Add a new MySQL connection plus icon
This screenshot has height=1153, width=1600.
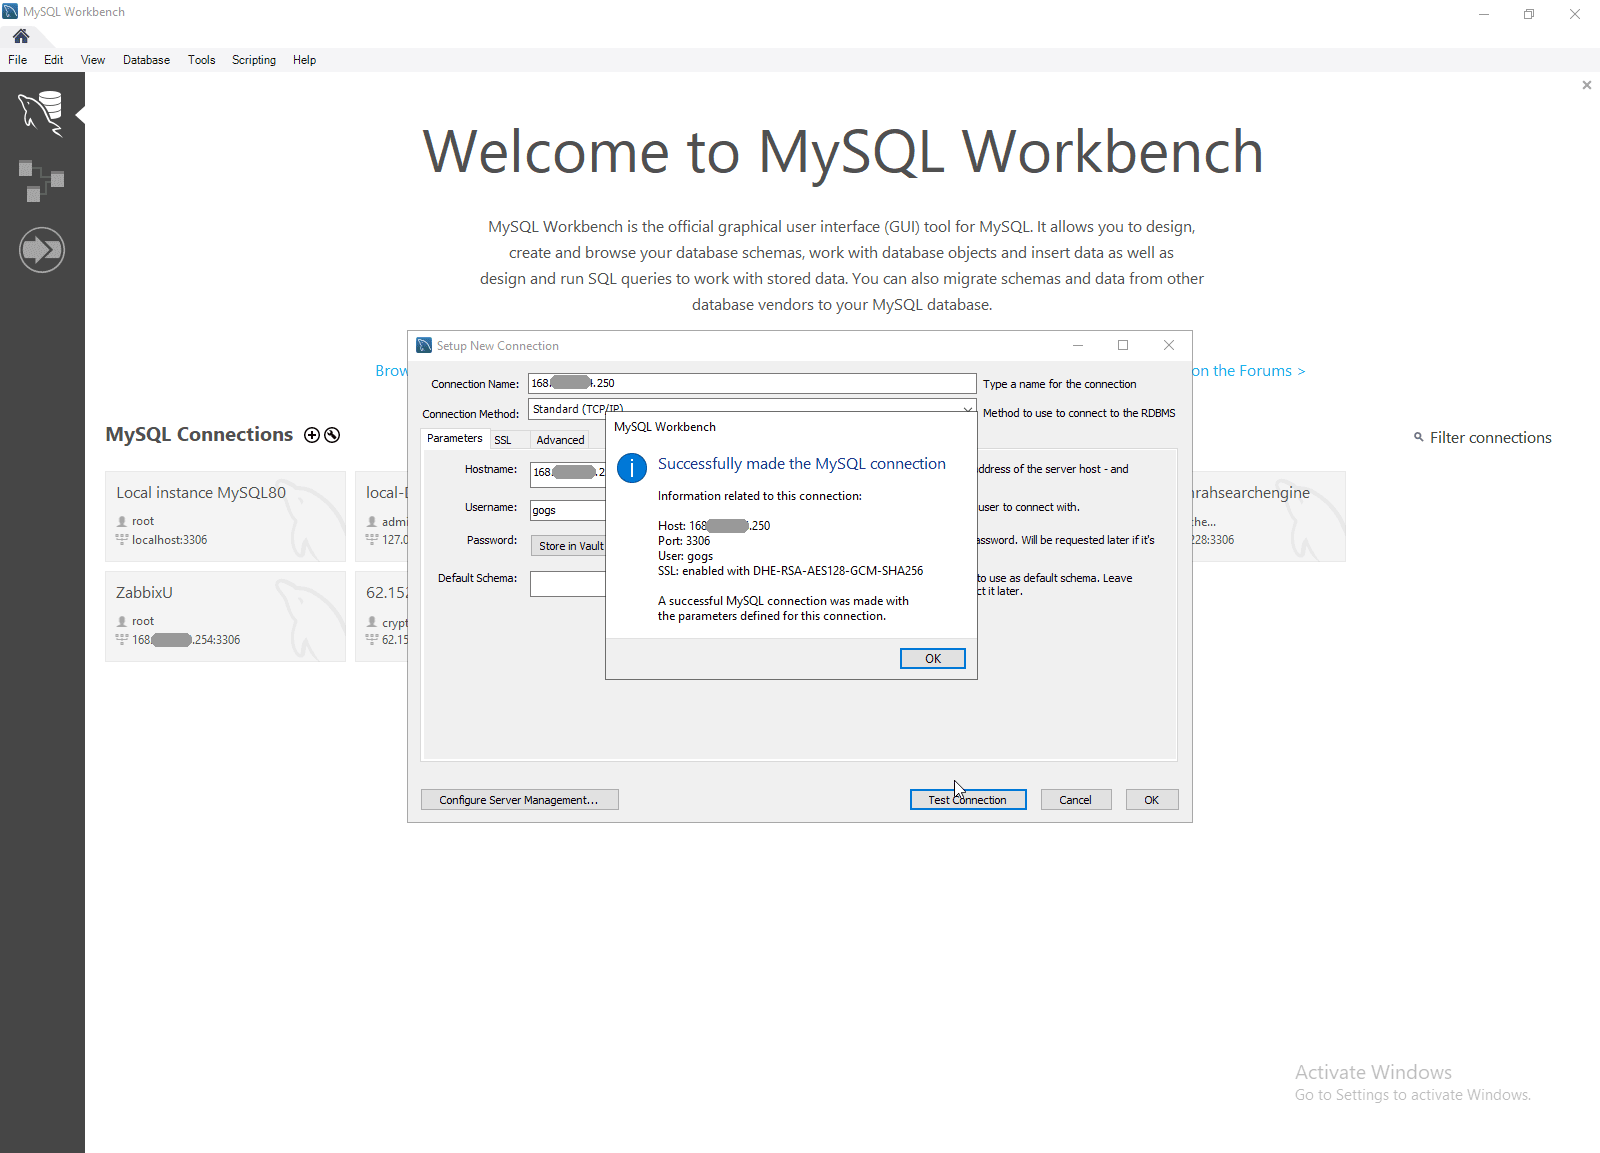[x=312, y=435]
